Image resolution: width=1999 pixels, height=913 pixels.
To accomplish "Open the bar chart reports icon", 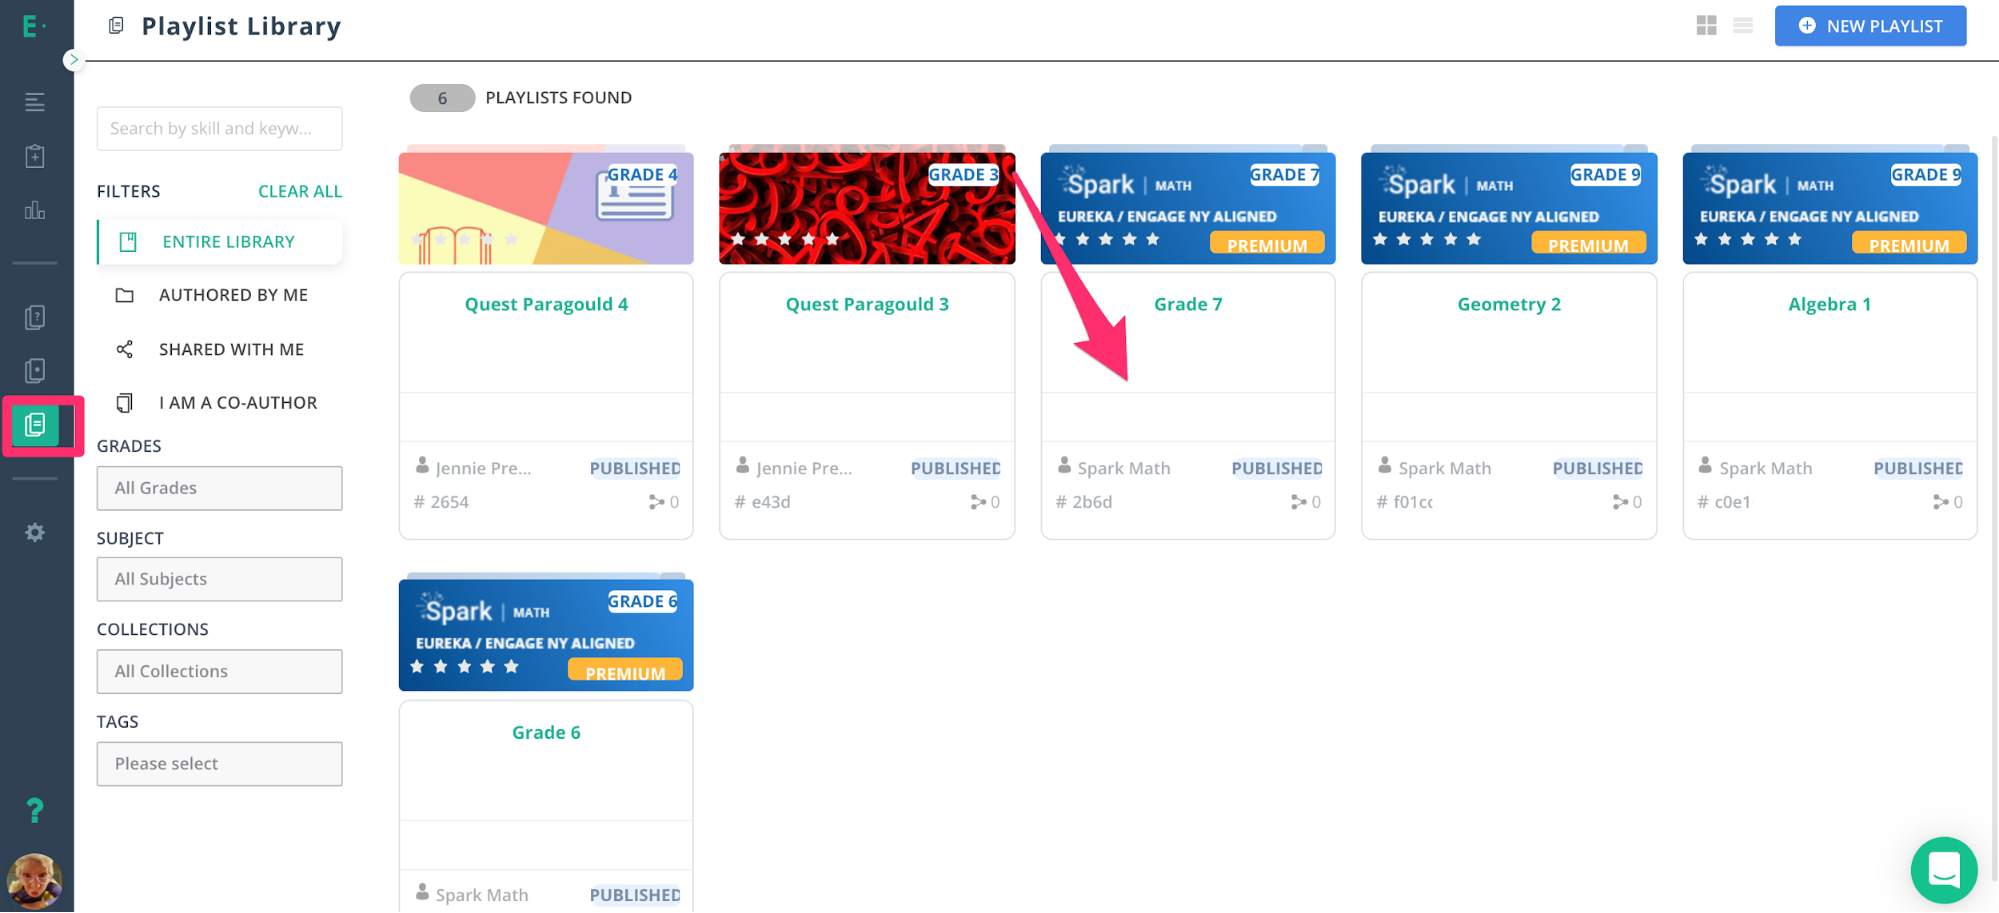I will click(x=35, y=210).
